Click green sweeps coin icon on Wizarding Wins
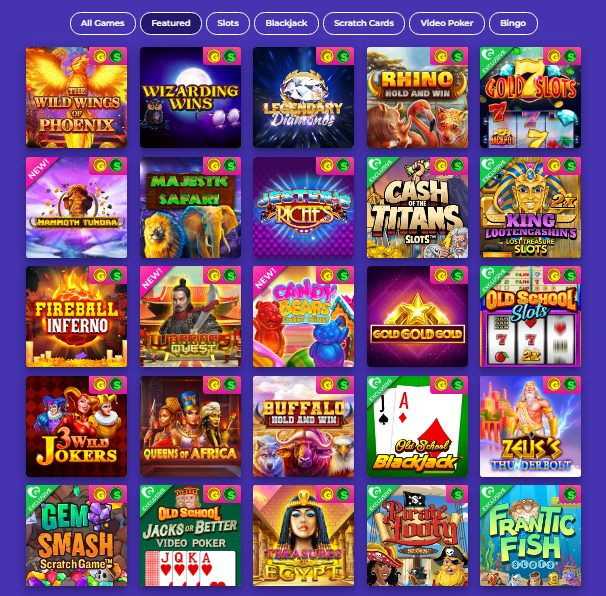The image size is (606, 596). pos(230,56)
